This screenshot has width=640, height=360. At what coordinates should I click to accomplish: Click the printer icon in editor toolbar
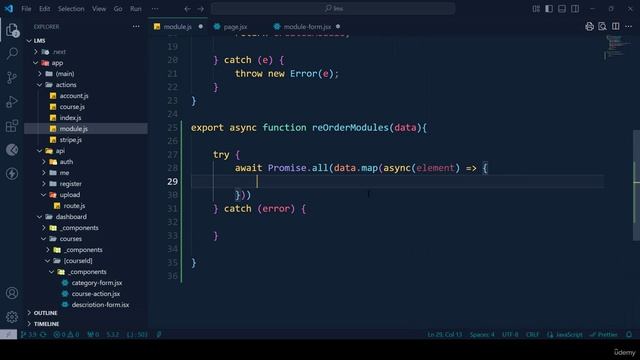coord(589,27)
